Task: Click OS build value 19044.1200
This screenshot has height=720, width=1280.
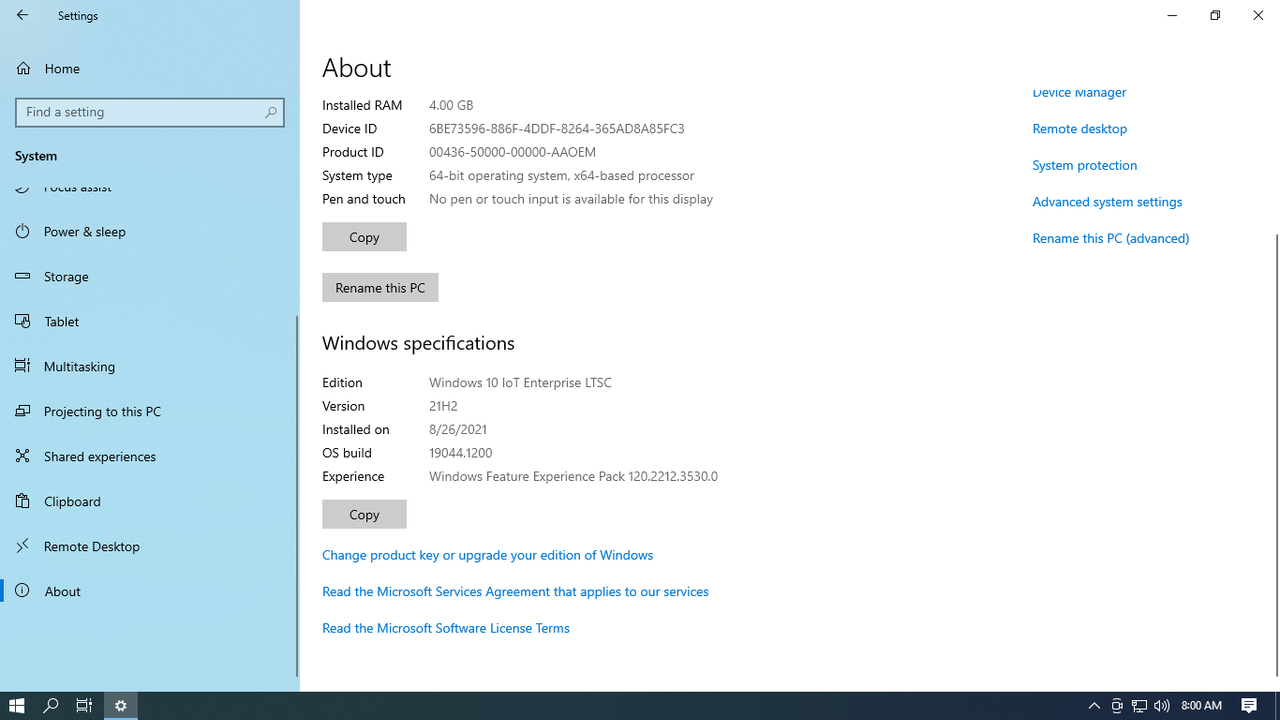Action: 460,453
